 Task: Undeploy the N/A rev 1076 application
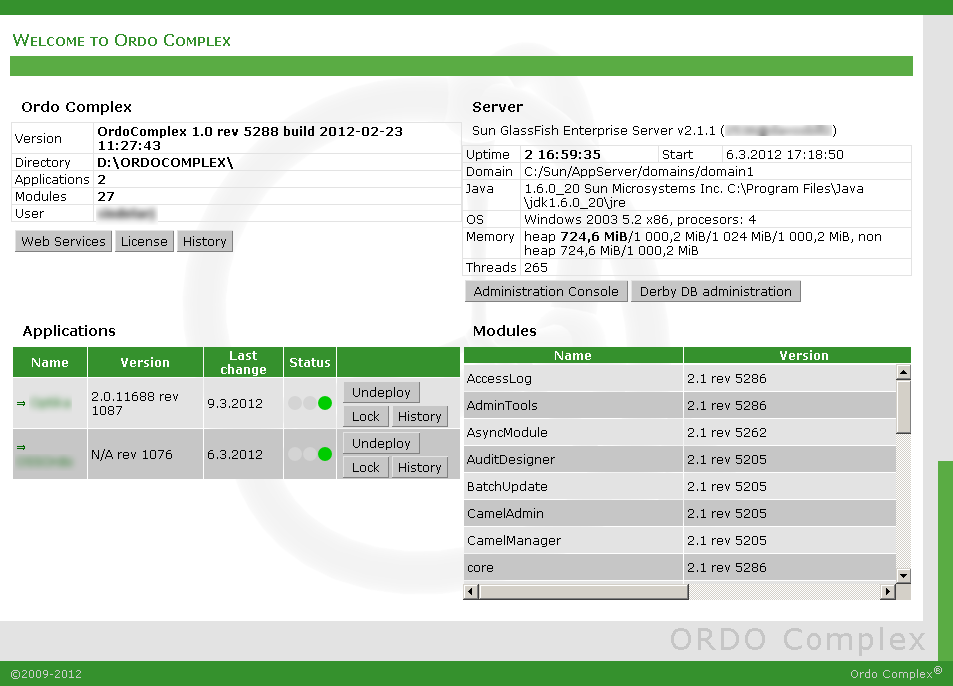point(381,444)
